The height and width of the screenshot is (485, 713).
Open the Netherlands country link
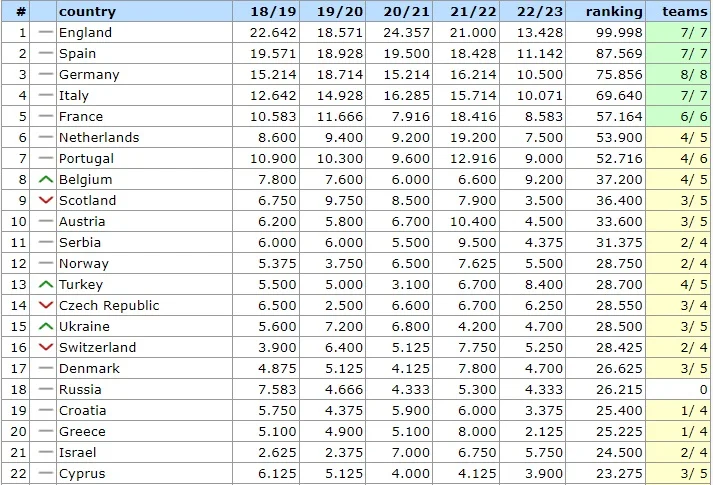point(99,138)
